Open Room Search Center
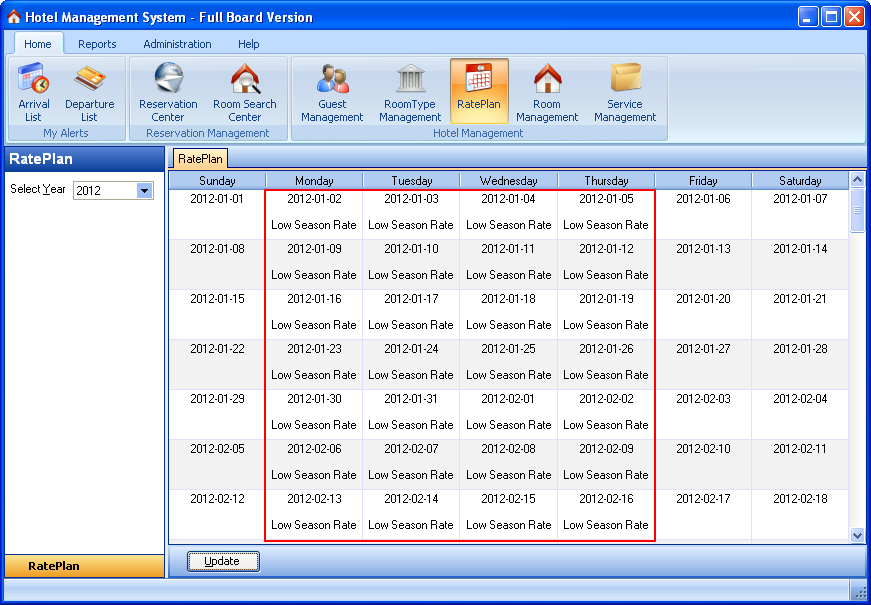 click(244, 91)
